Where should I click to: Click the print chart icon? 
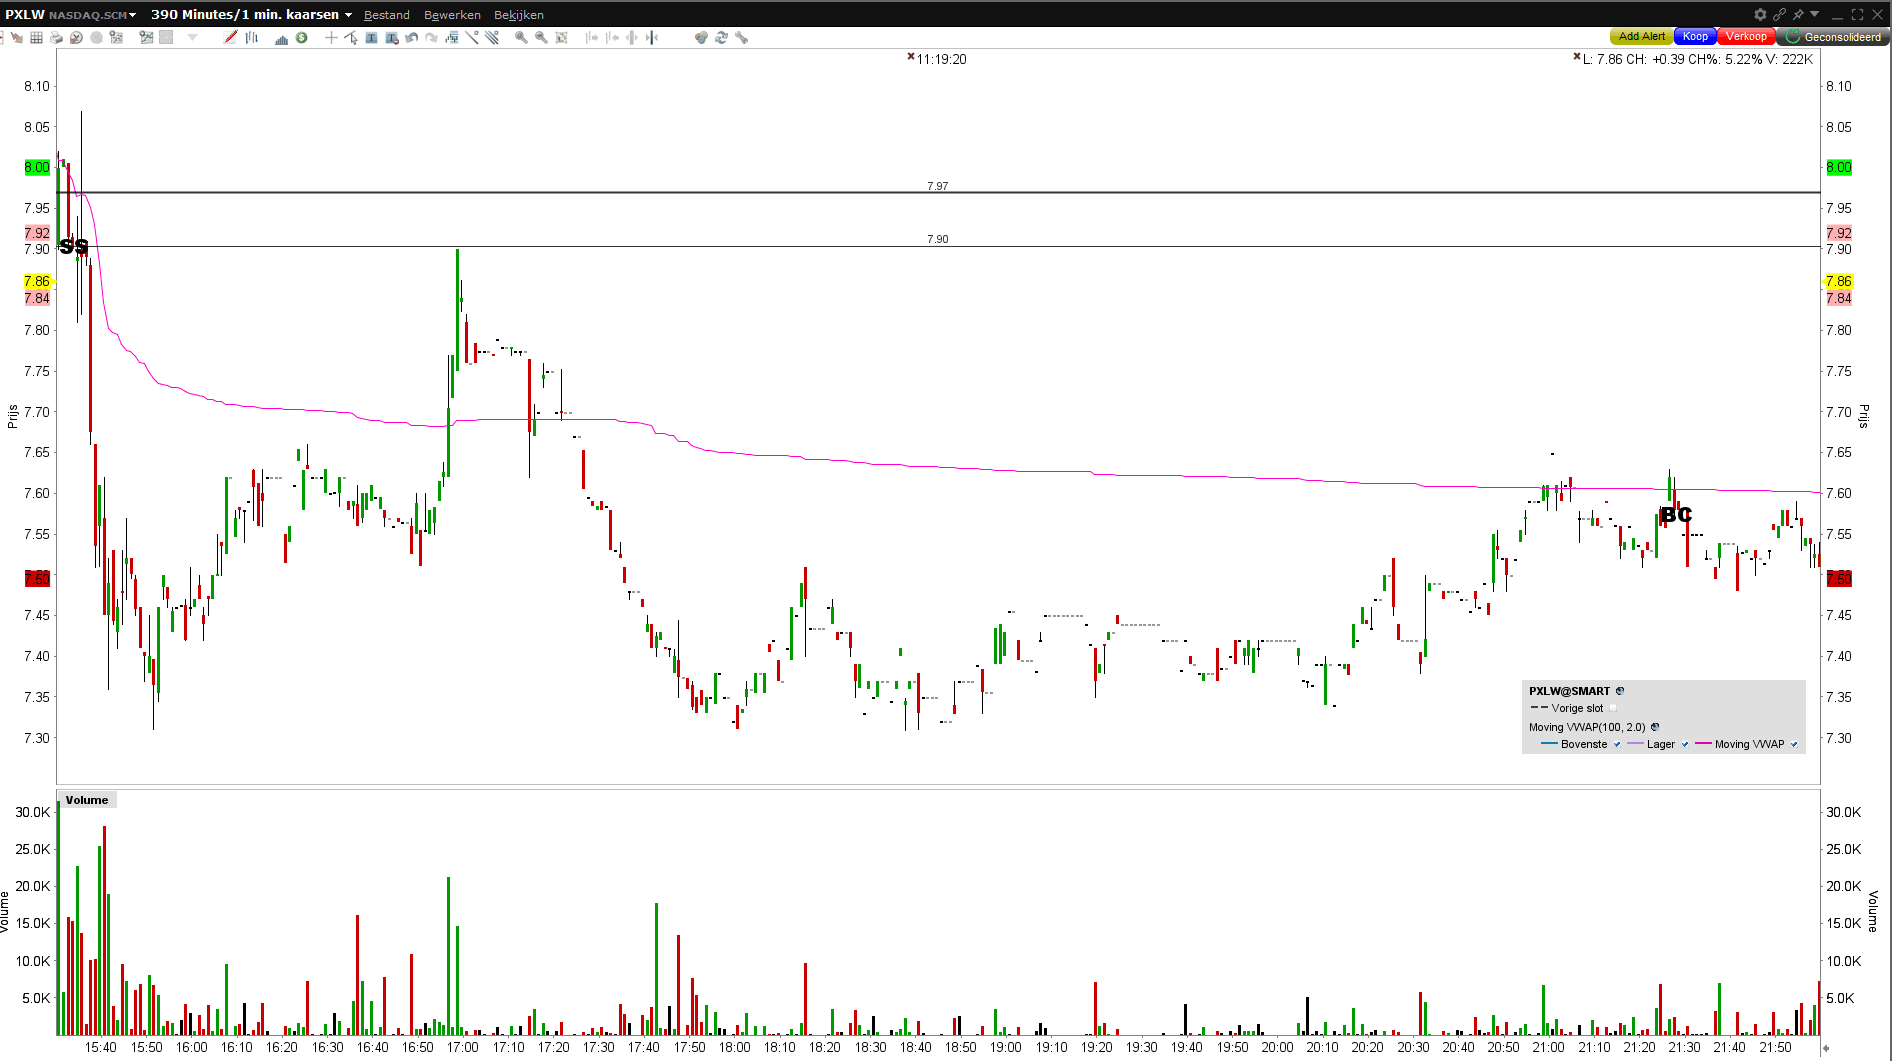click(56, 37)
